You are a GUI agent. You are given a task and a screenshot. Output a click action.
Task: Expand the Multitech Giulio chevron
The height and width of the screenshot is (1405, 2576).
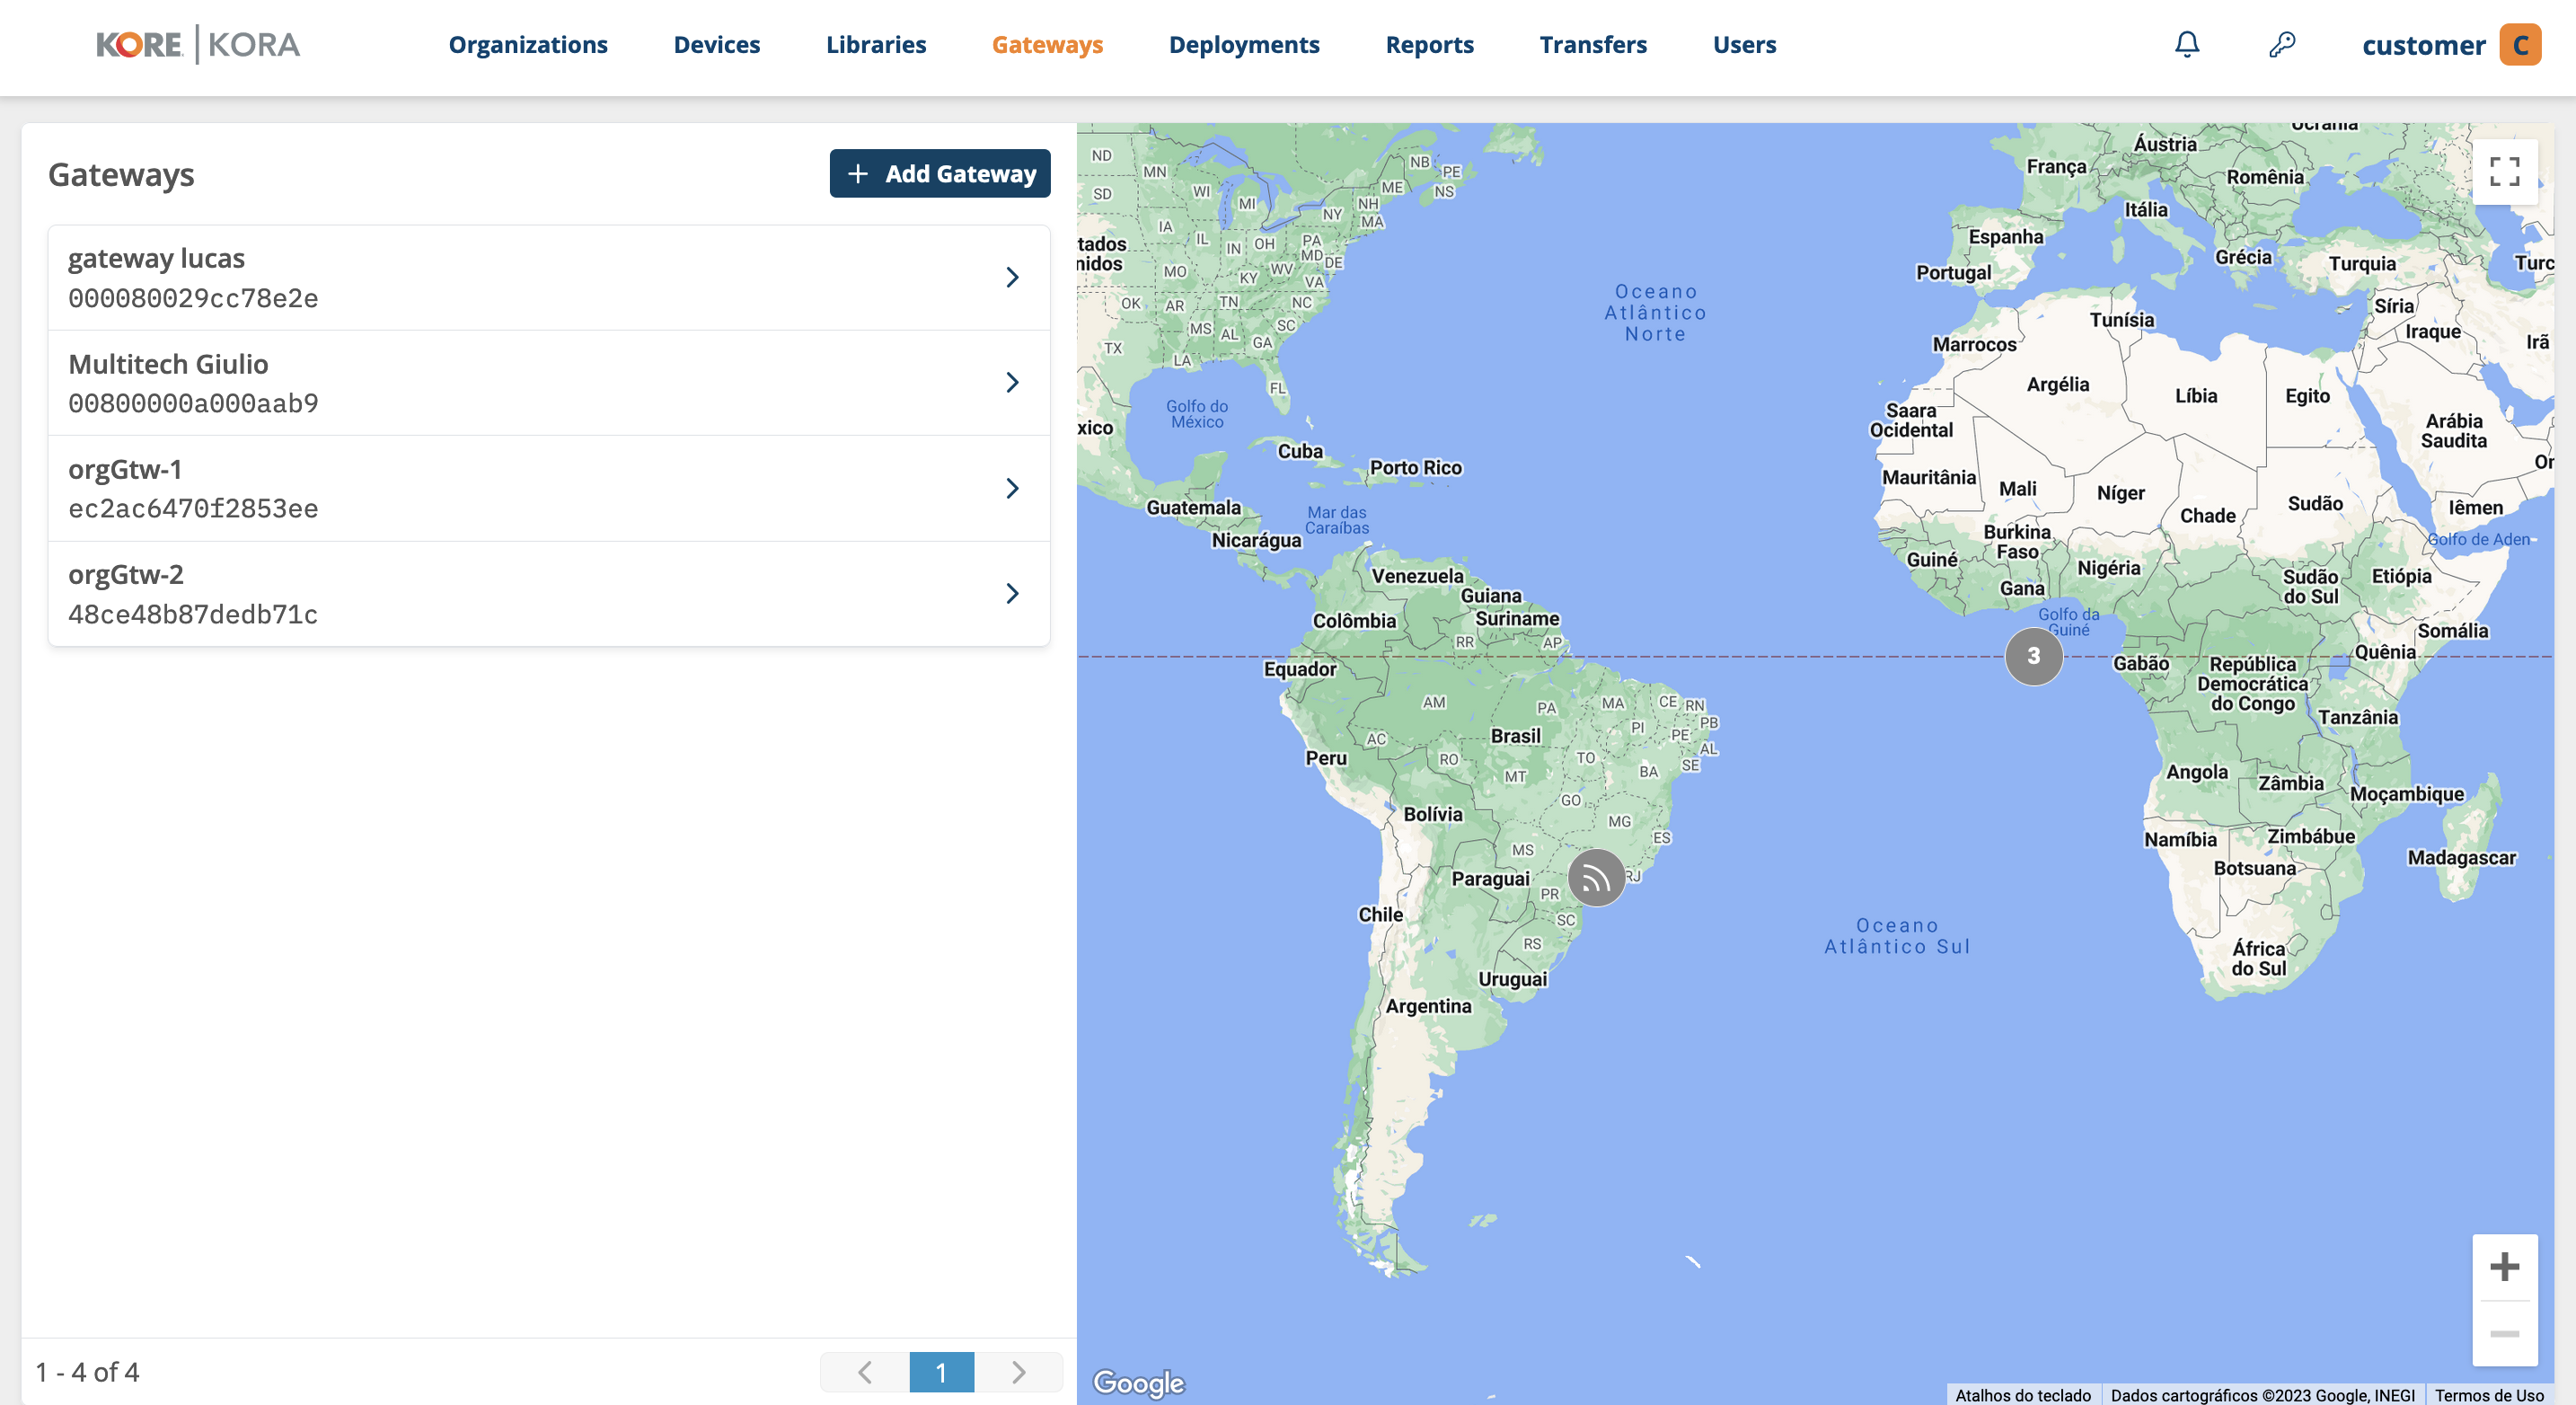click(1012, 383)
